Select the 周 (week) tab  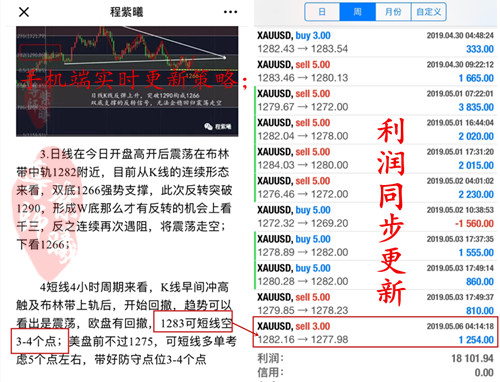click(357, 12)
